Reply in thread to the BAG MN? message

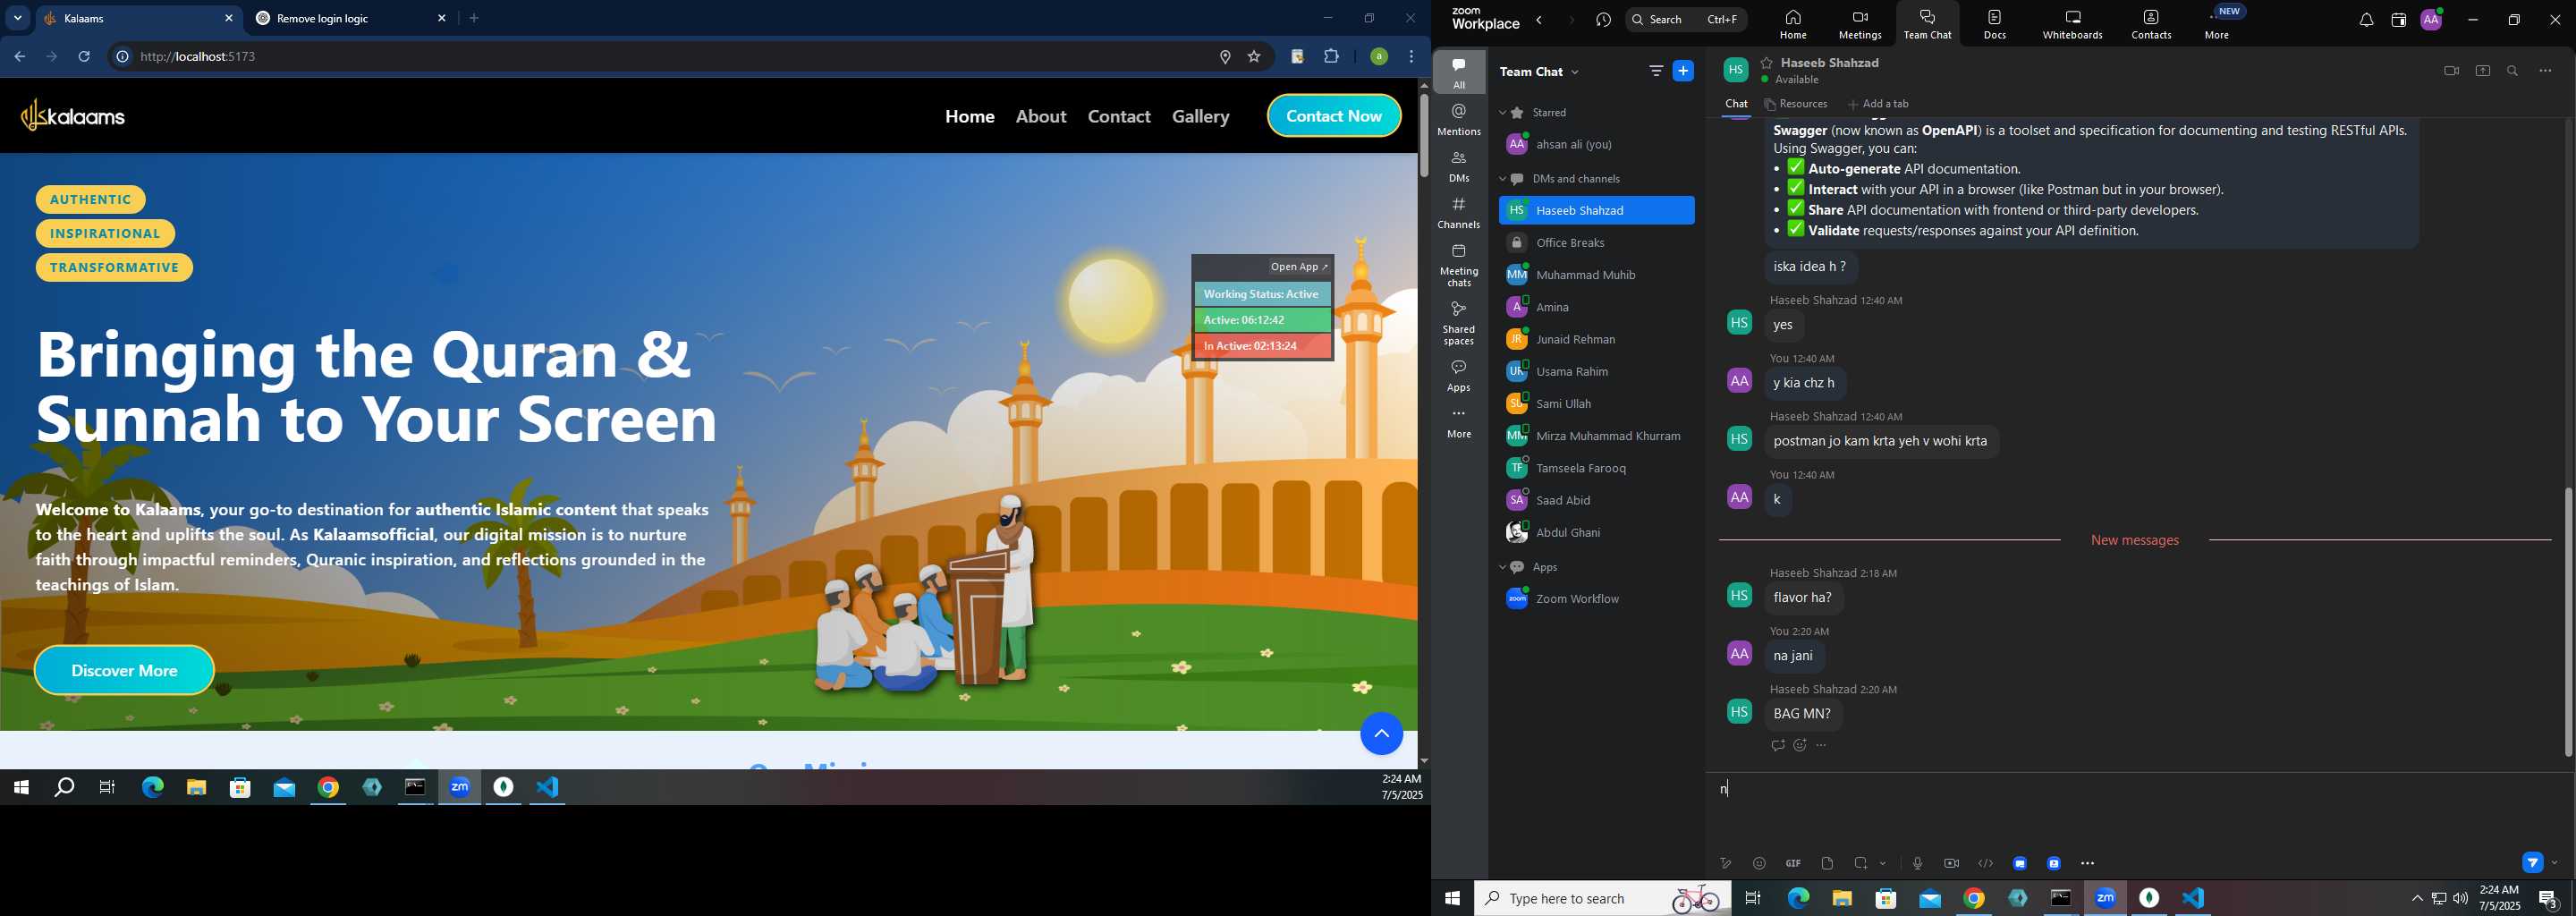point(1777,745)
